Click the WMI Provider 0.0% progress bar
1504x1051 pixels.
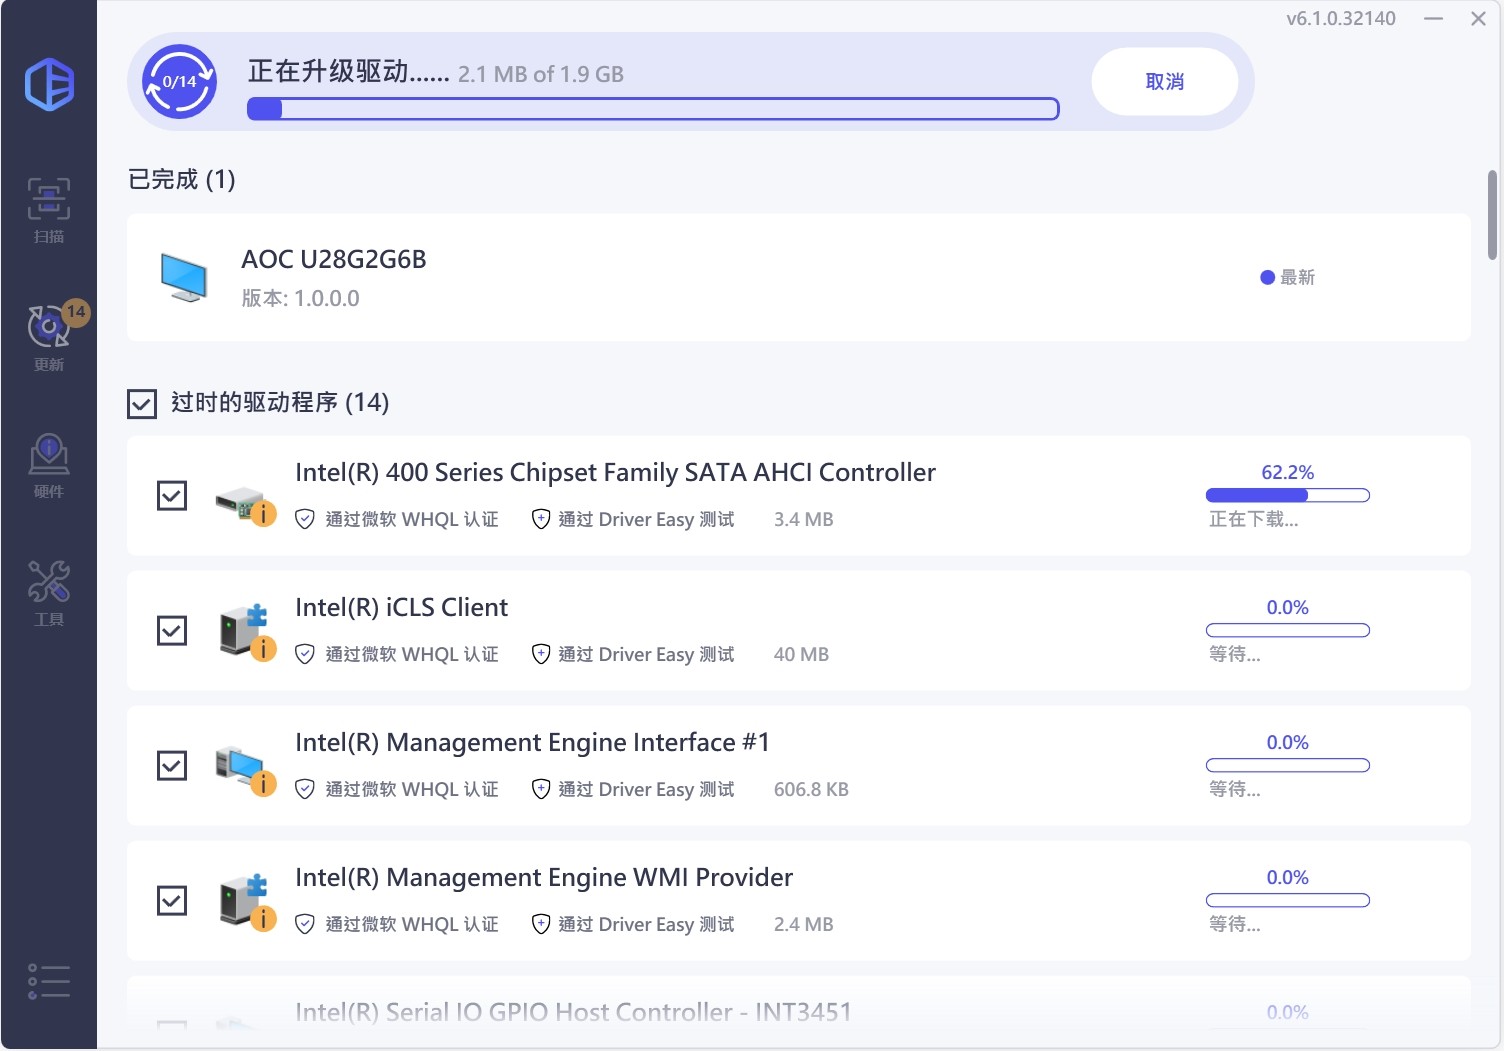(x=1288, y=900)
